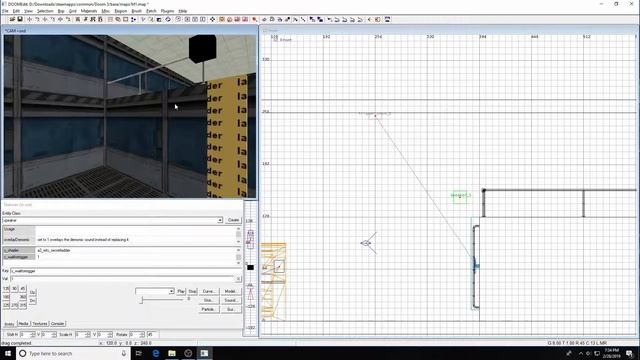Open the File menu
This screenshot has height=360, width=640.
[x=5, y=11]
